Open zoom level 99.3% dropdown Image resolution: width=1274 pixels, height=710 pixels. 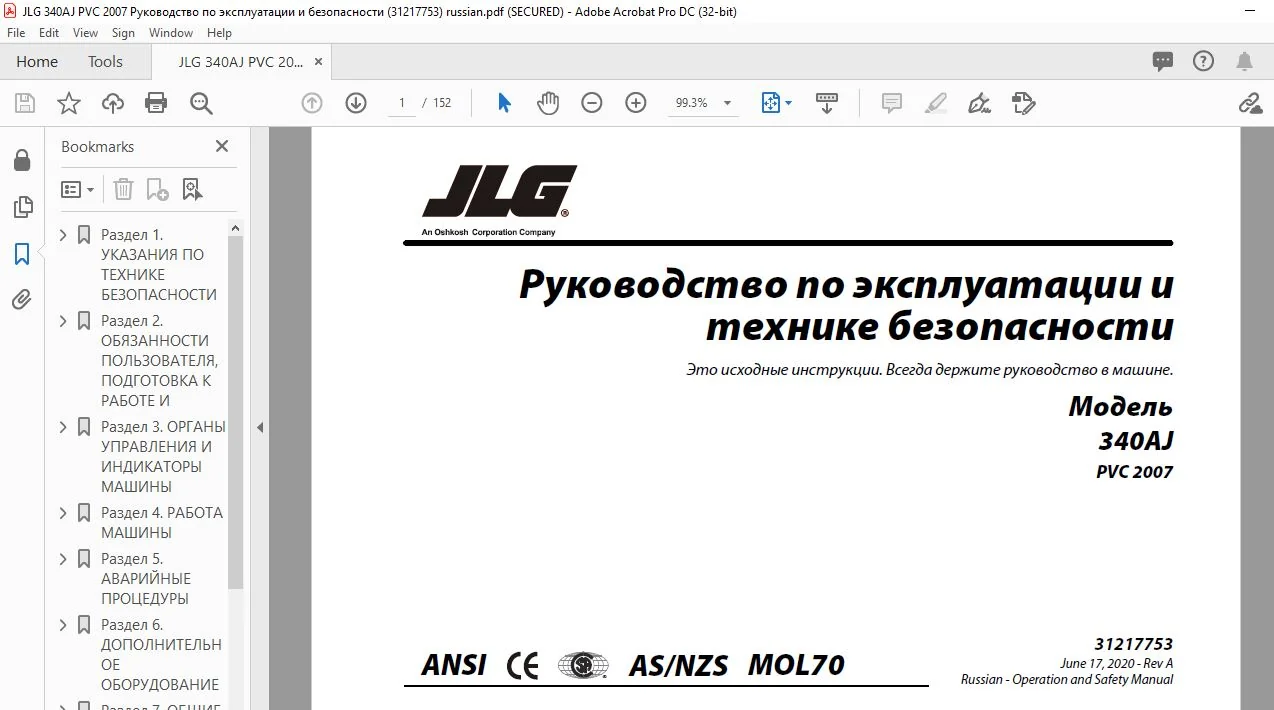click(x=727, y=103)
